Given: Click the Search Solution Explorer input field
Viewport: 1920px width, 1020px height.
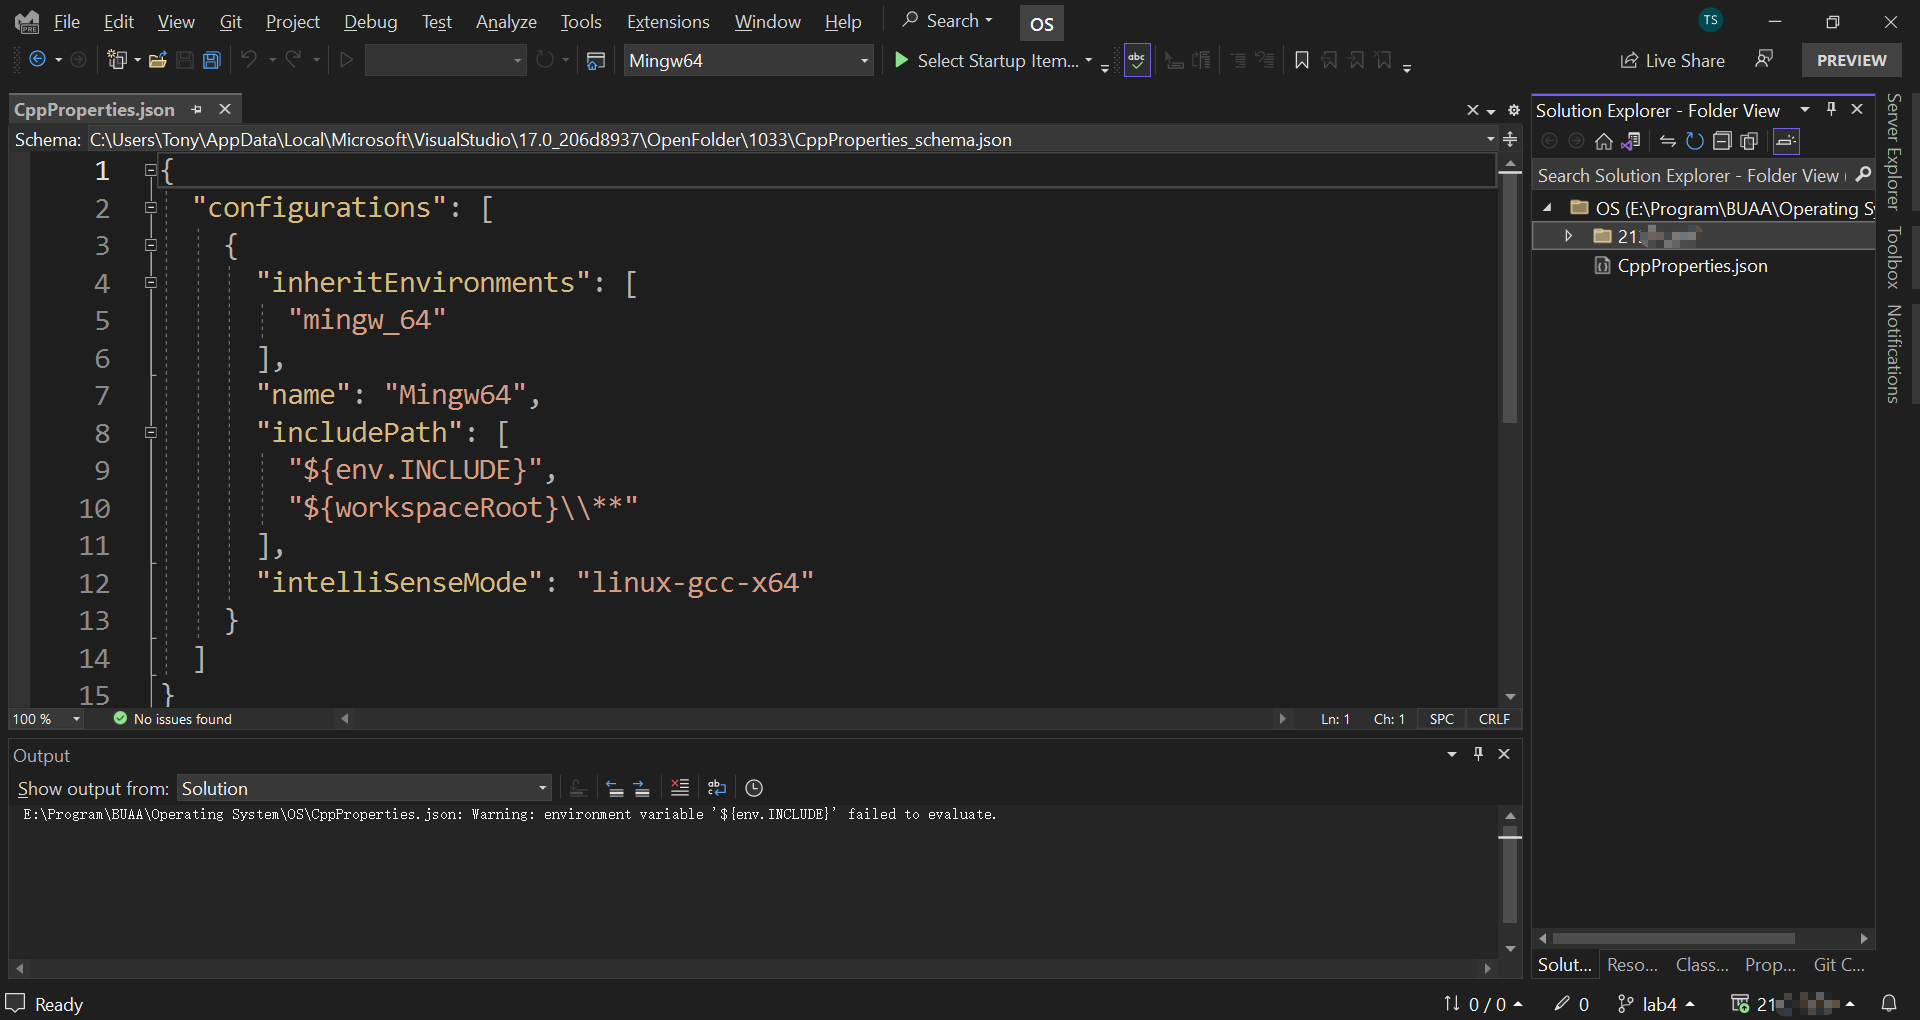Looking at the screenshot, I should click(x=1688, y=176).
